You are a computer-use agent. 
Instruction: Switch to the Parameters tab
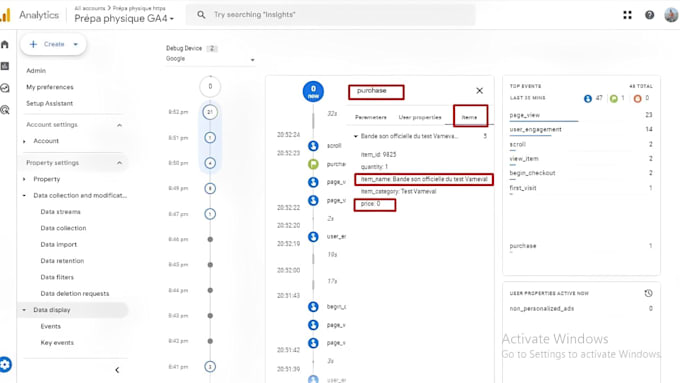pos(370,118)
